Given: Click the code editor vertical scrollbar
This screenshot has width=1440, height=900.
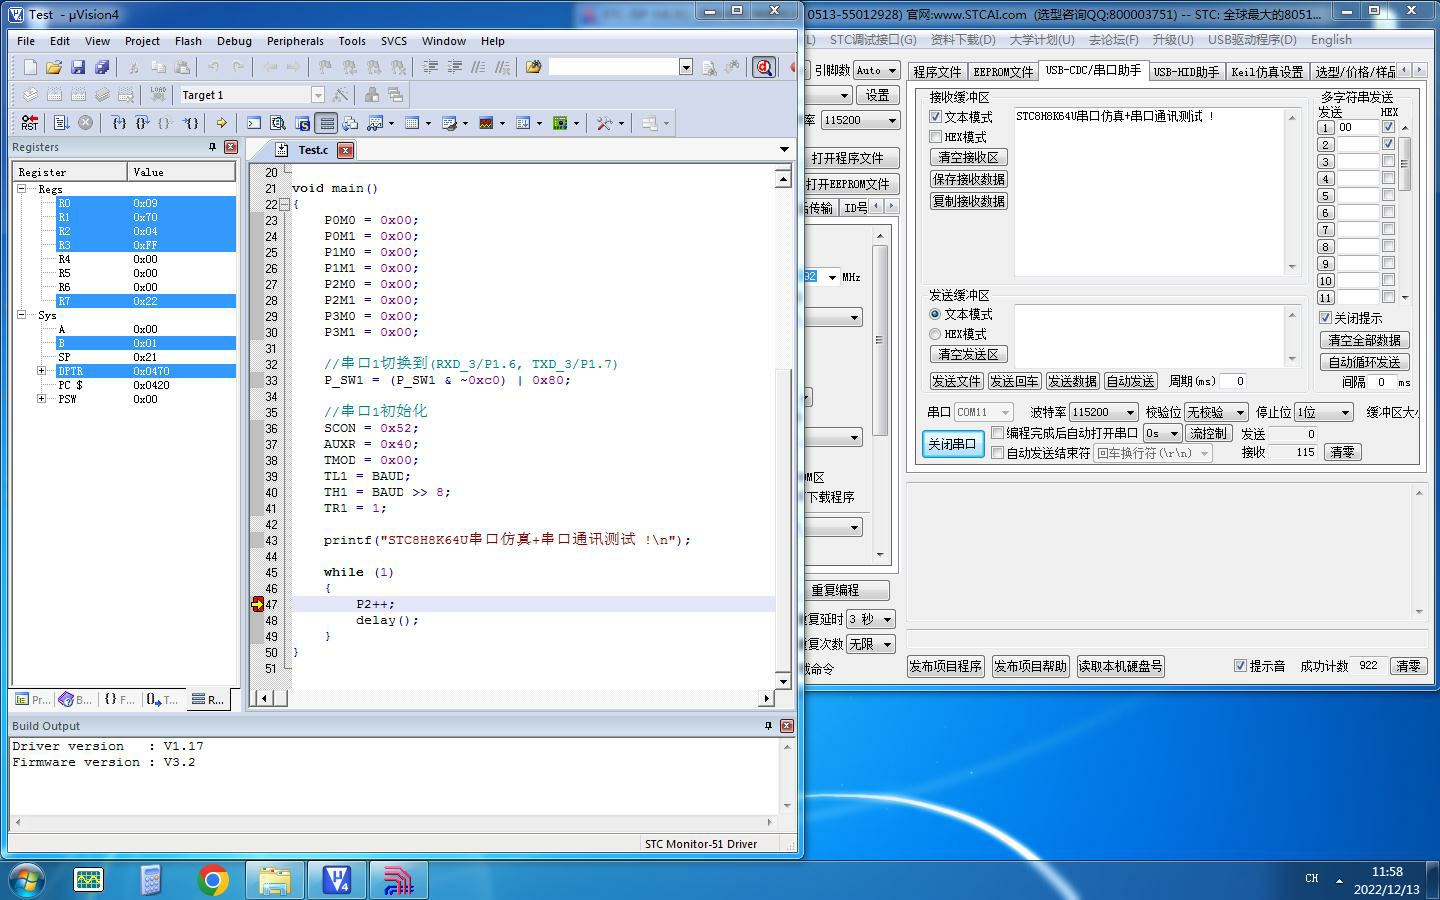Looking at the screenshot, I should click(783, 428).
